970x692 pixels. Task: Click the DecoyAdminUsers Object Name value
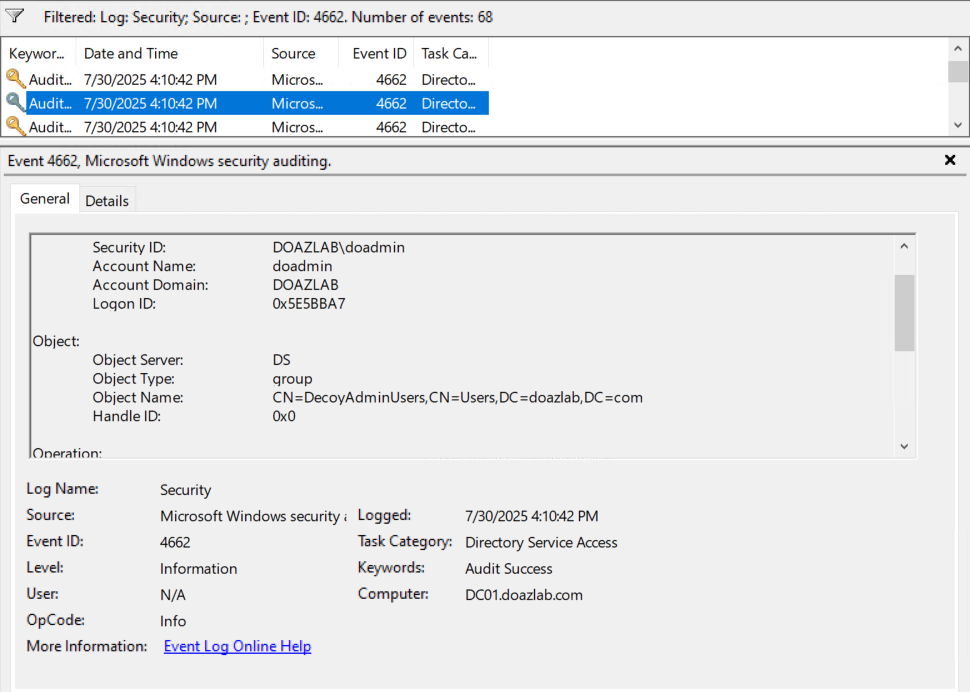[x=457, y=397]
